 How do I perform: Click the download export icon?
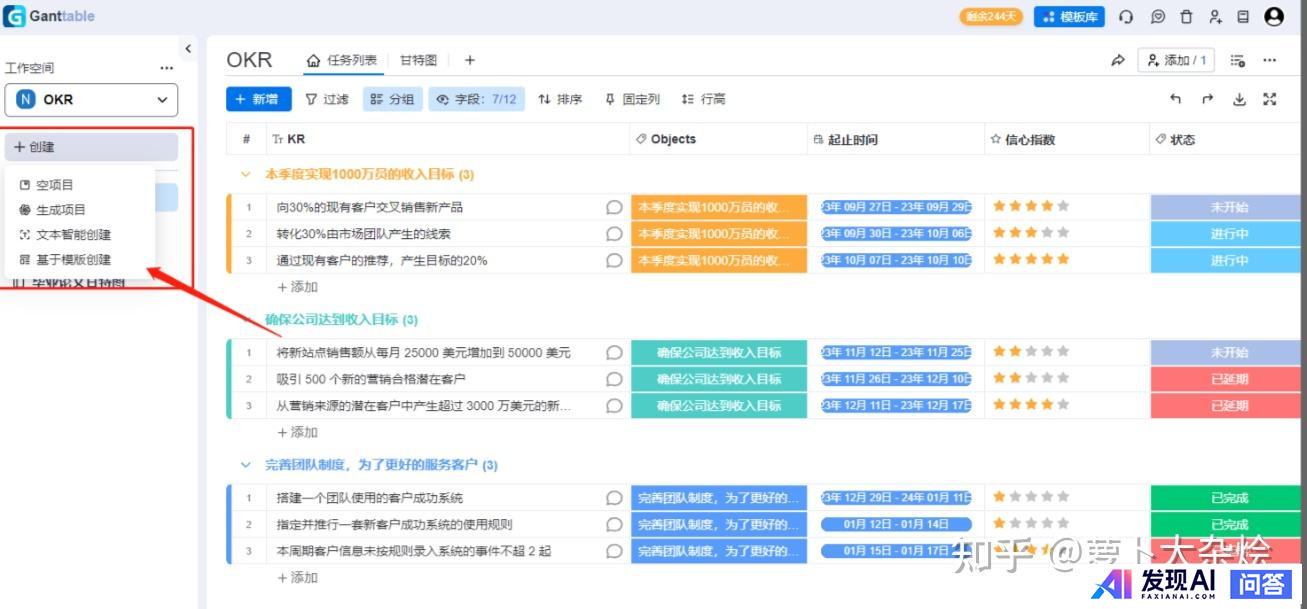[x=1239, y=99]
